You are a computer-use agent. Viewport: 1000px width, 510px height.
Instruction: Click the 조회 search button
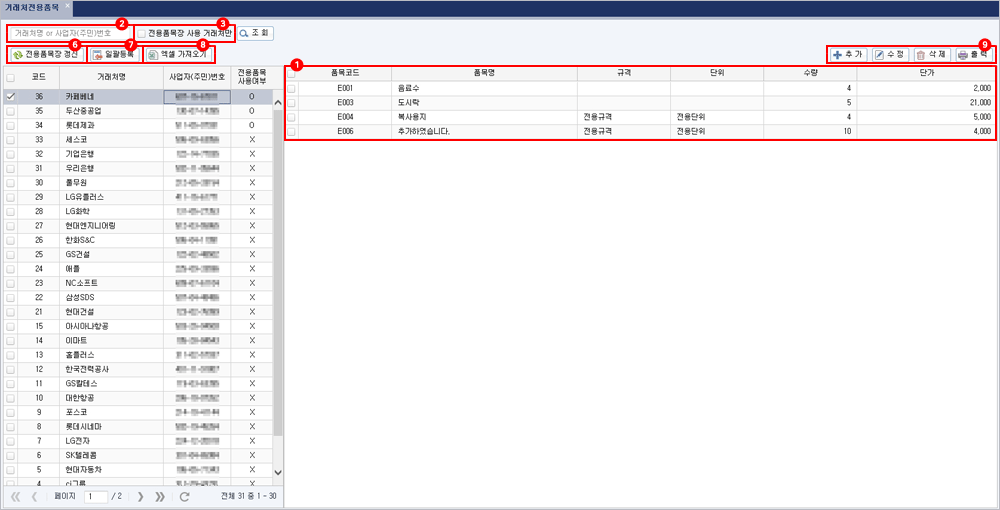pos(256,33)
